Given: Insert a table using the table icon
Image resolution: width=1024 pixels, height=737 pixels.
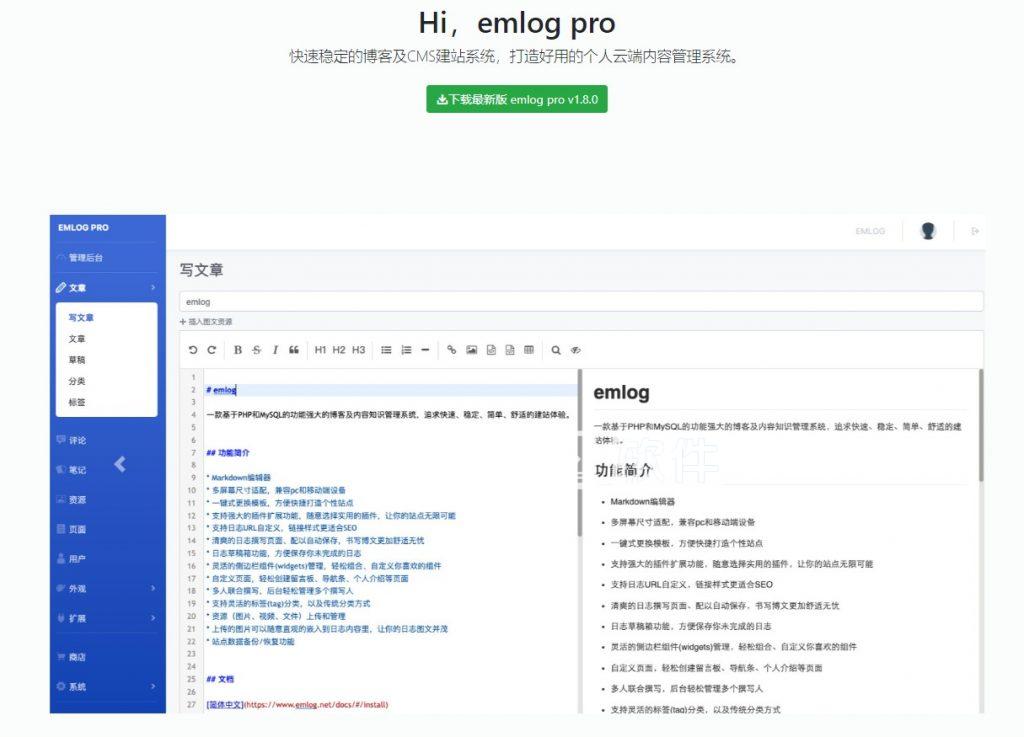Looking at the screenshot, I should [x=529, y=350].
